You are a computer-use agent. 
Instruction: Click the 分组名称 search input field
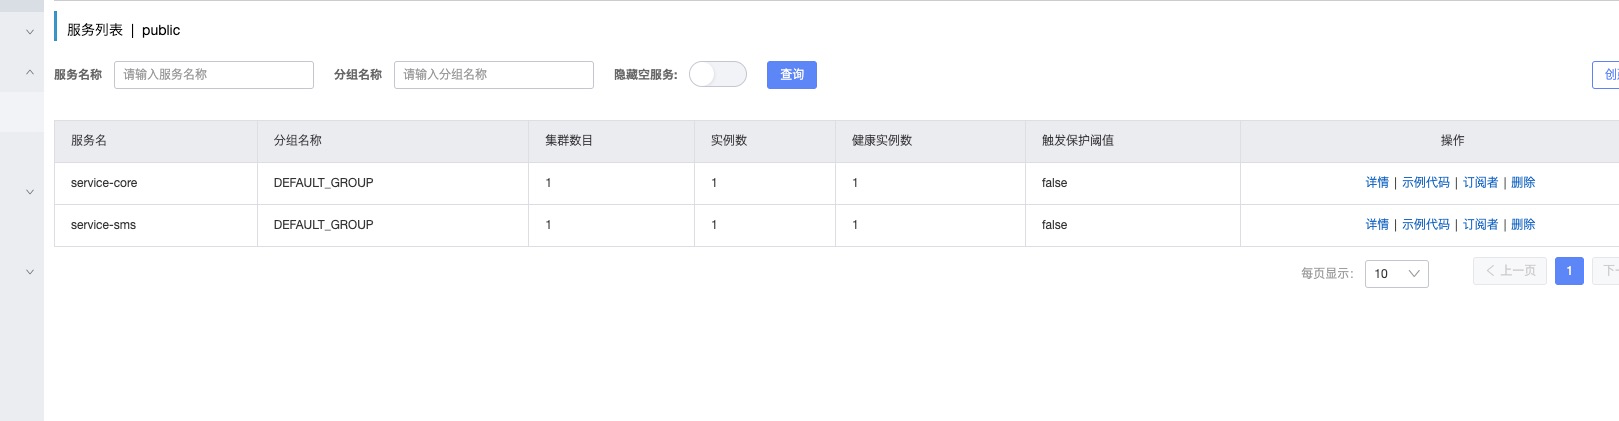(493, 75)
